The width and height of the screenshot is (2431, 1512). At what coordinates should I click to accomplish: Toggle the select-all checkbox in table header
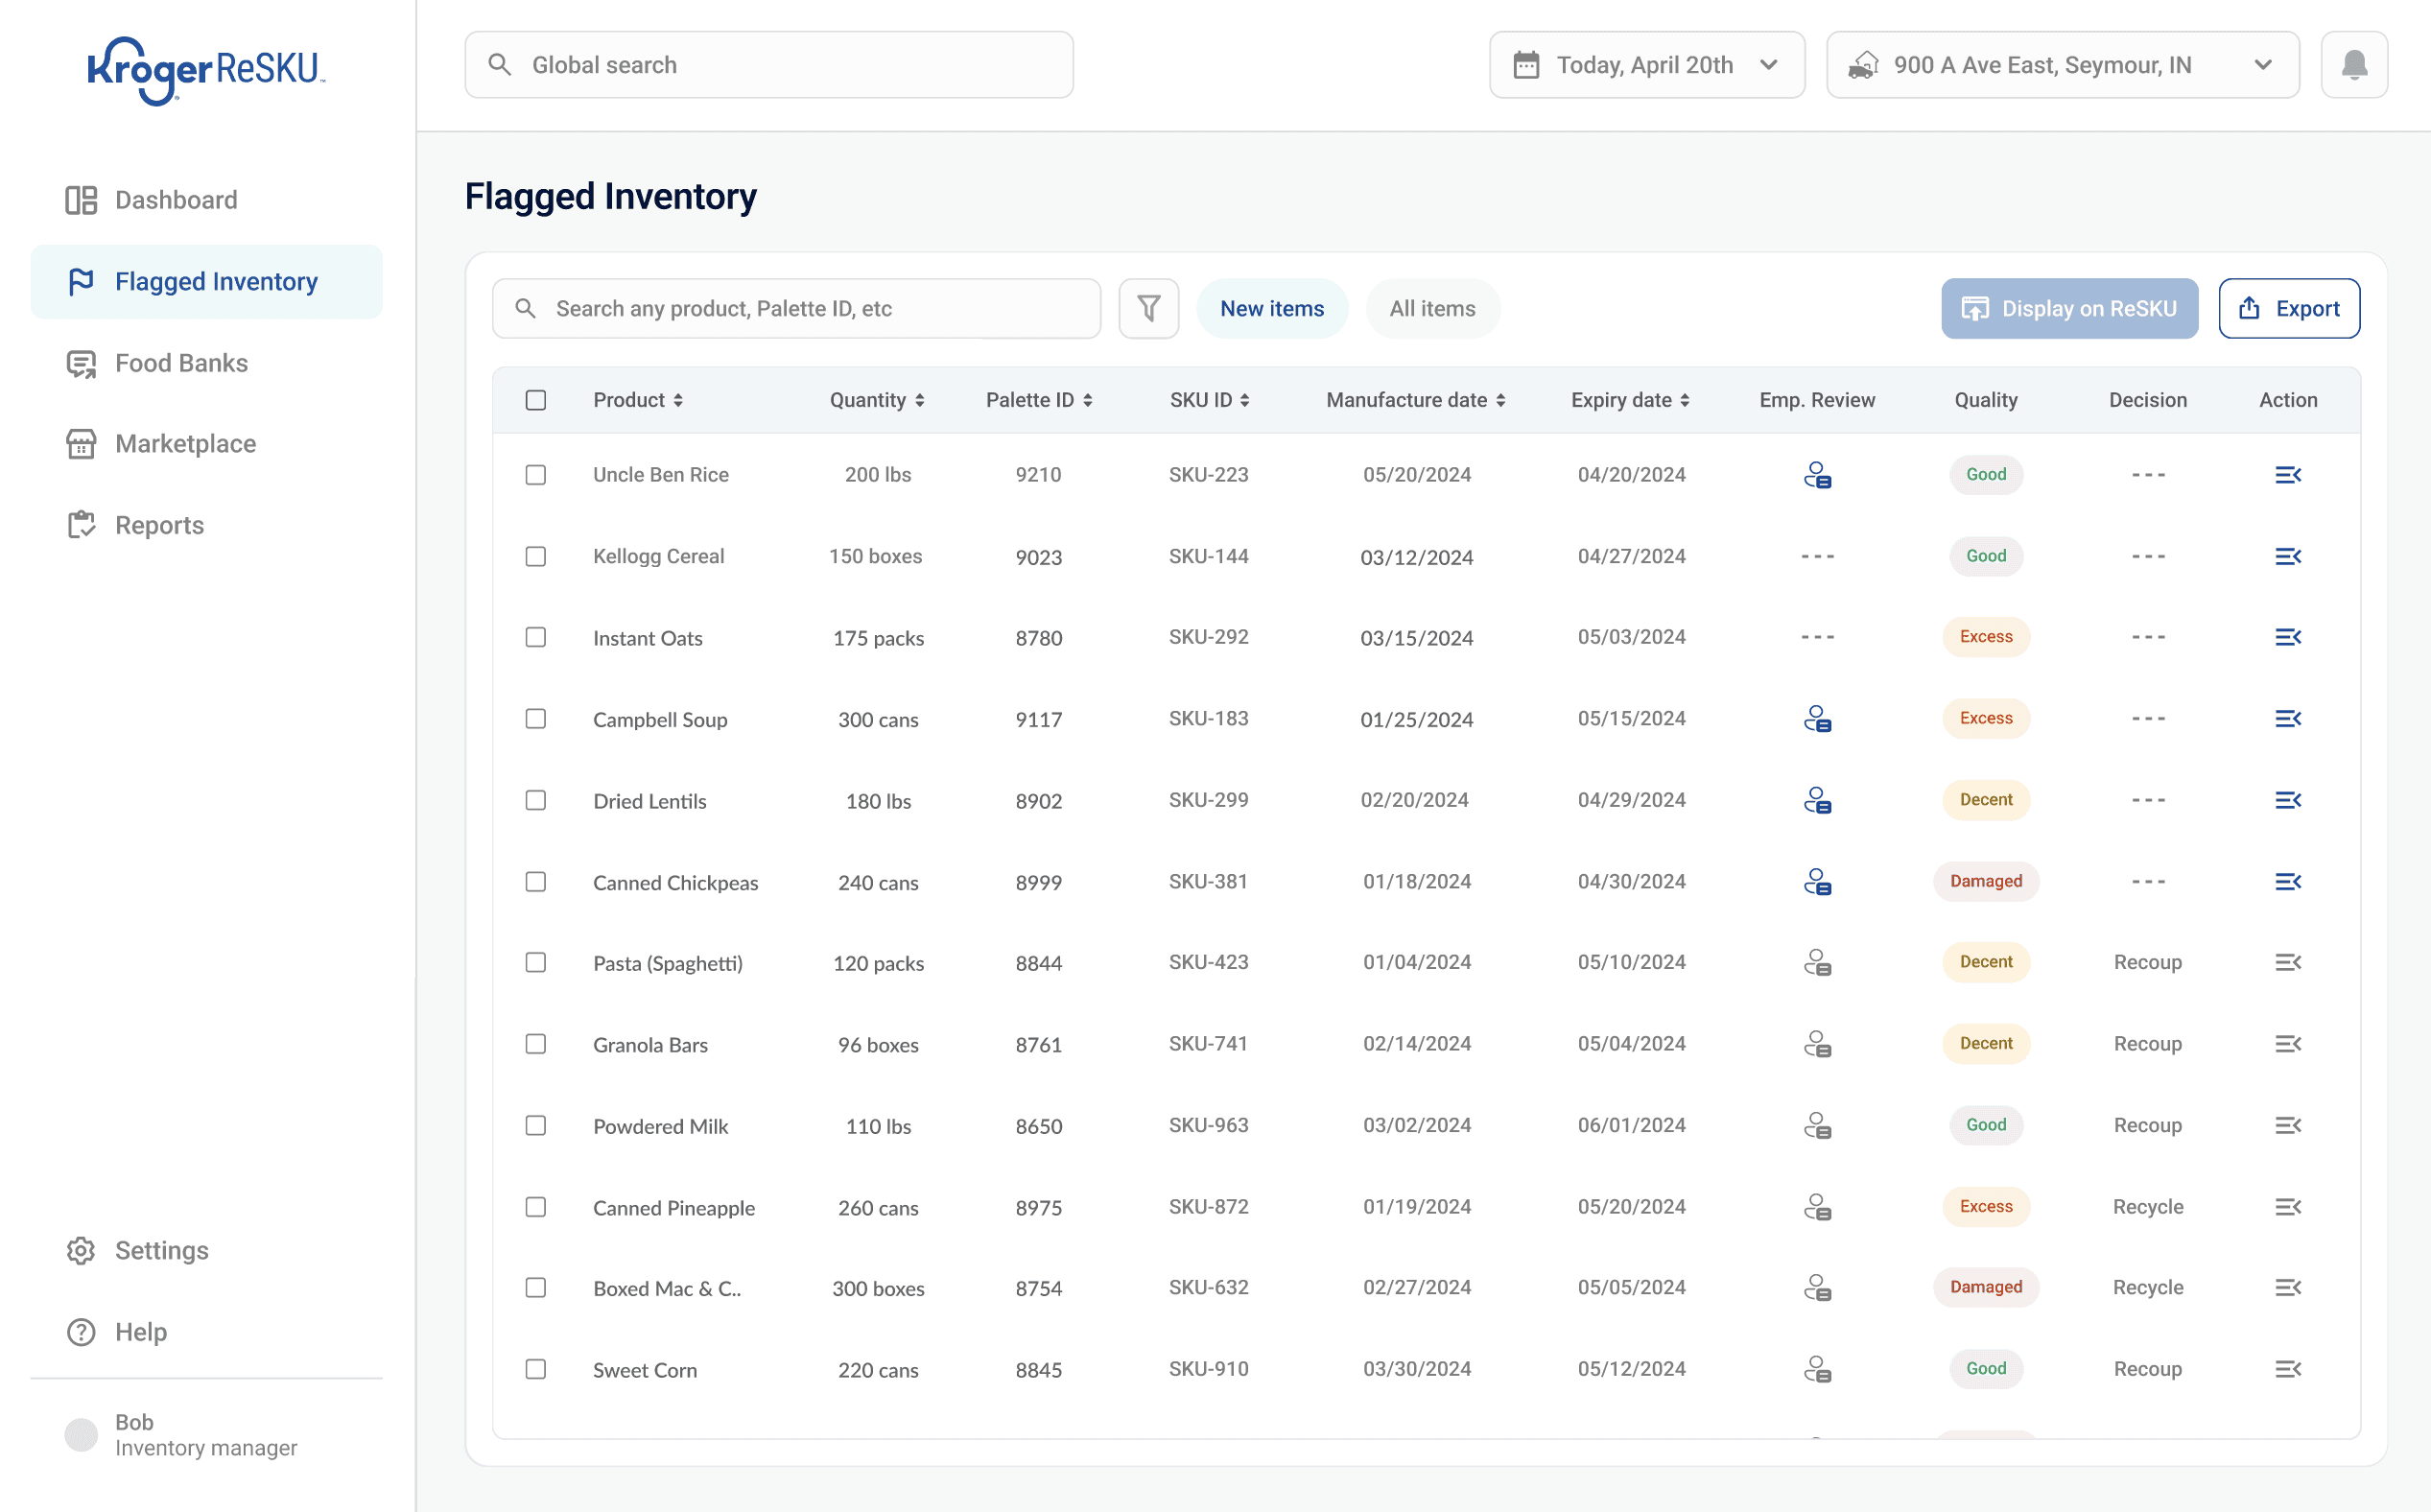click(x=536, y=400)
